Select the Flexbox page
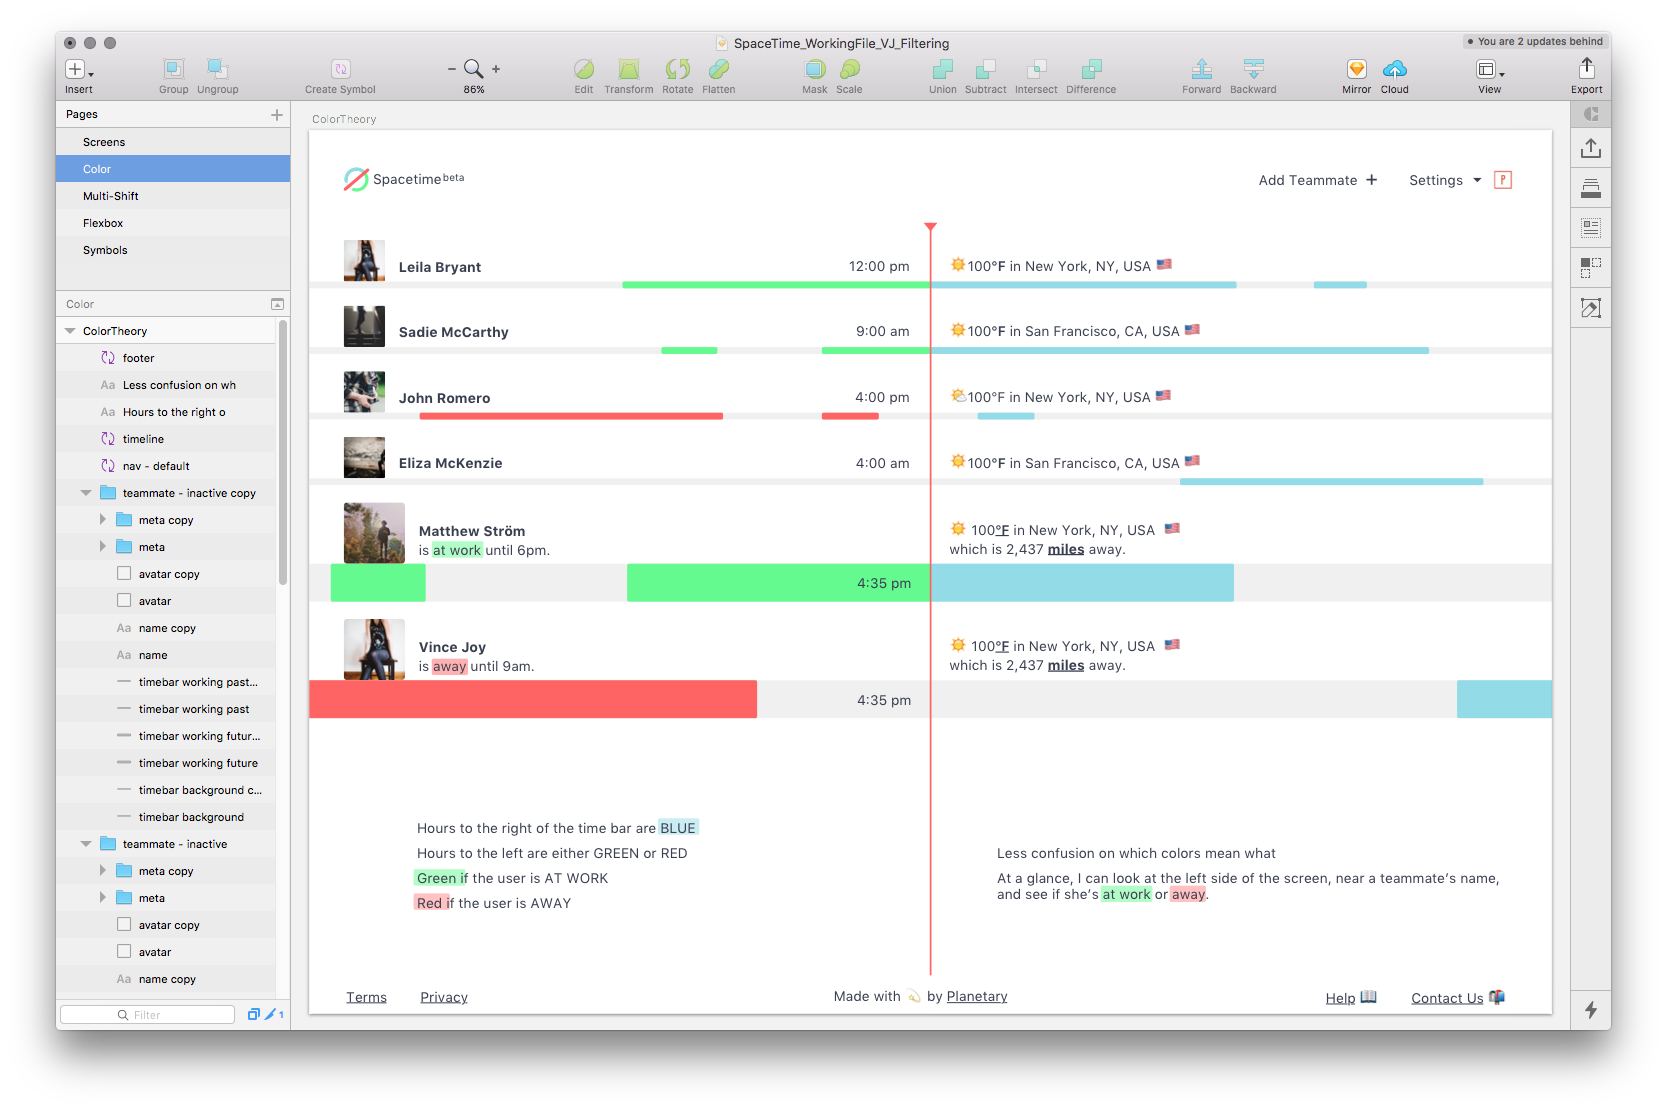1667x1110 pixels. [x=173, y=223]
